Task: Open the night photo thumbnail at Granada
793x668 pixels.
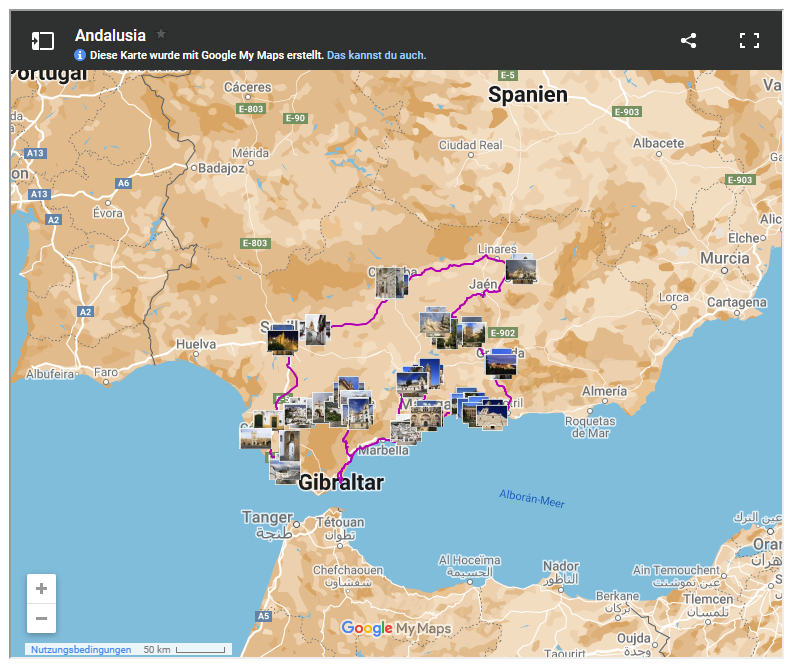Action: [x=500, y=365]
